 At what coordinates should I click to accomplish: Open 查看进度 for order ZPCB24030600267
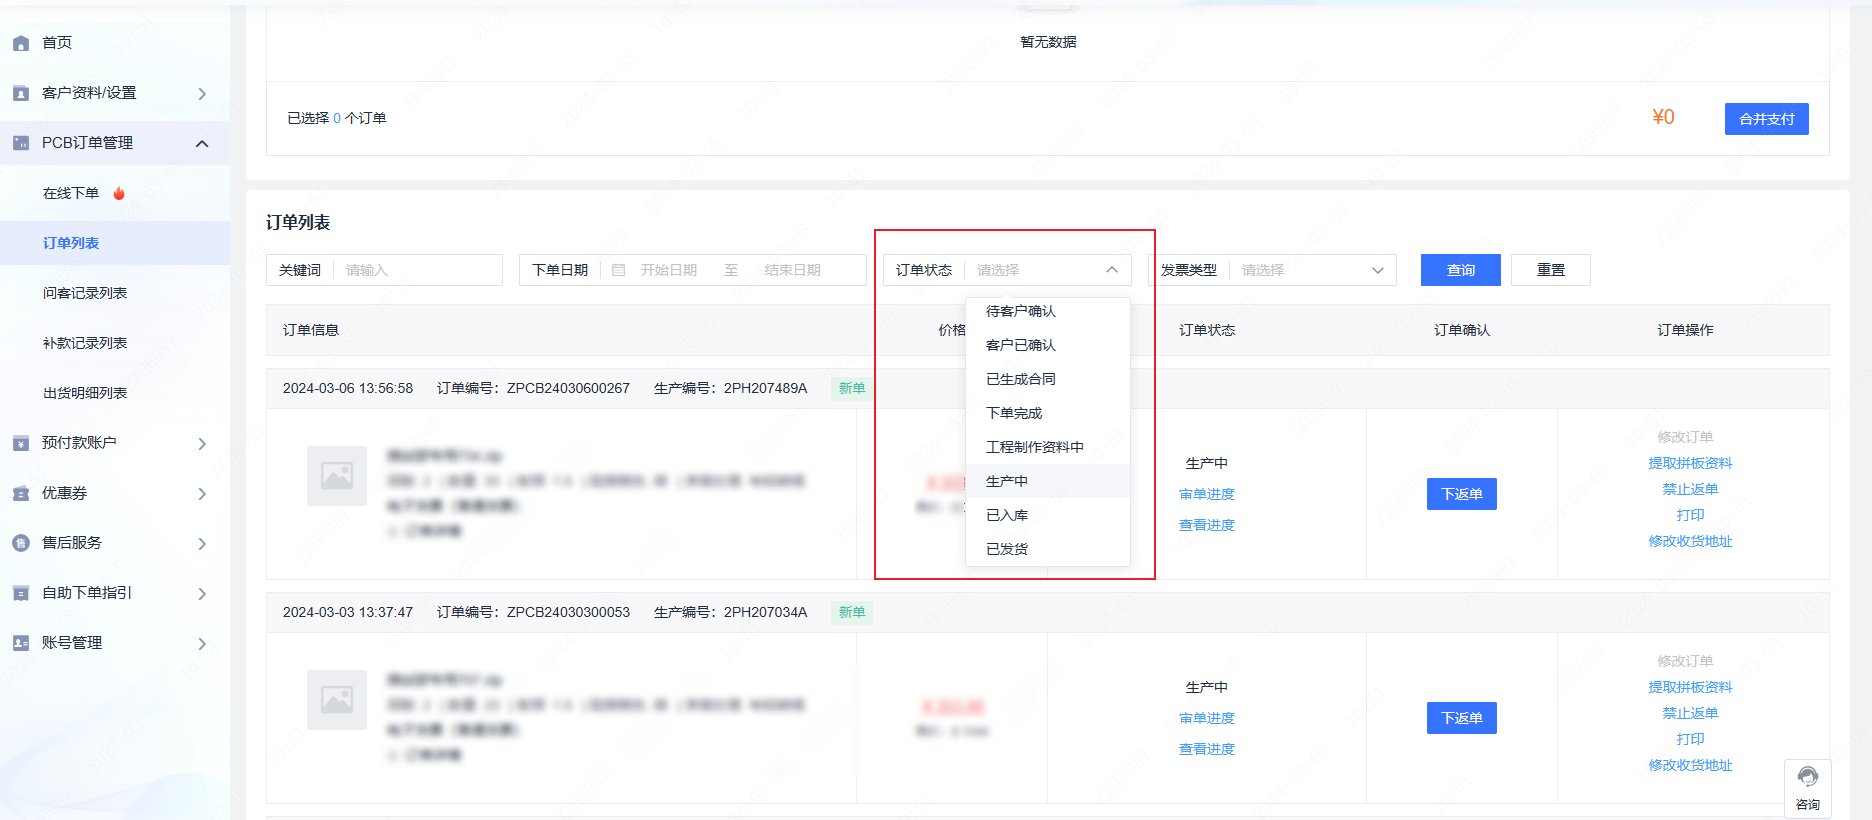tap(1207, 525)
